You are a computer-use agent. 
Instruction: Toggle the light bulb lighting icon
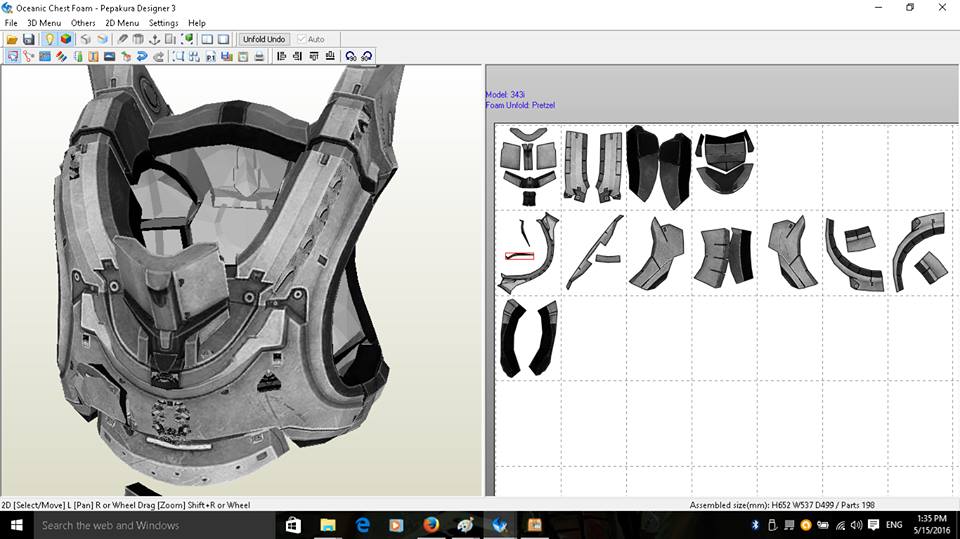tap(49, 39)
